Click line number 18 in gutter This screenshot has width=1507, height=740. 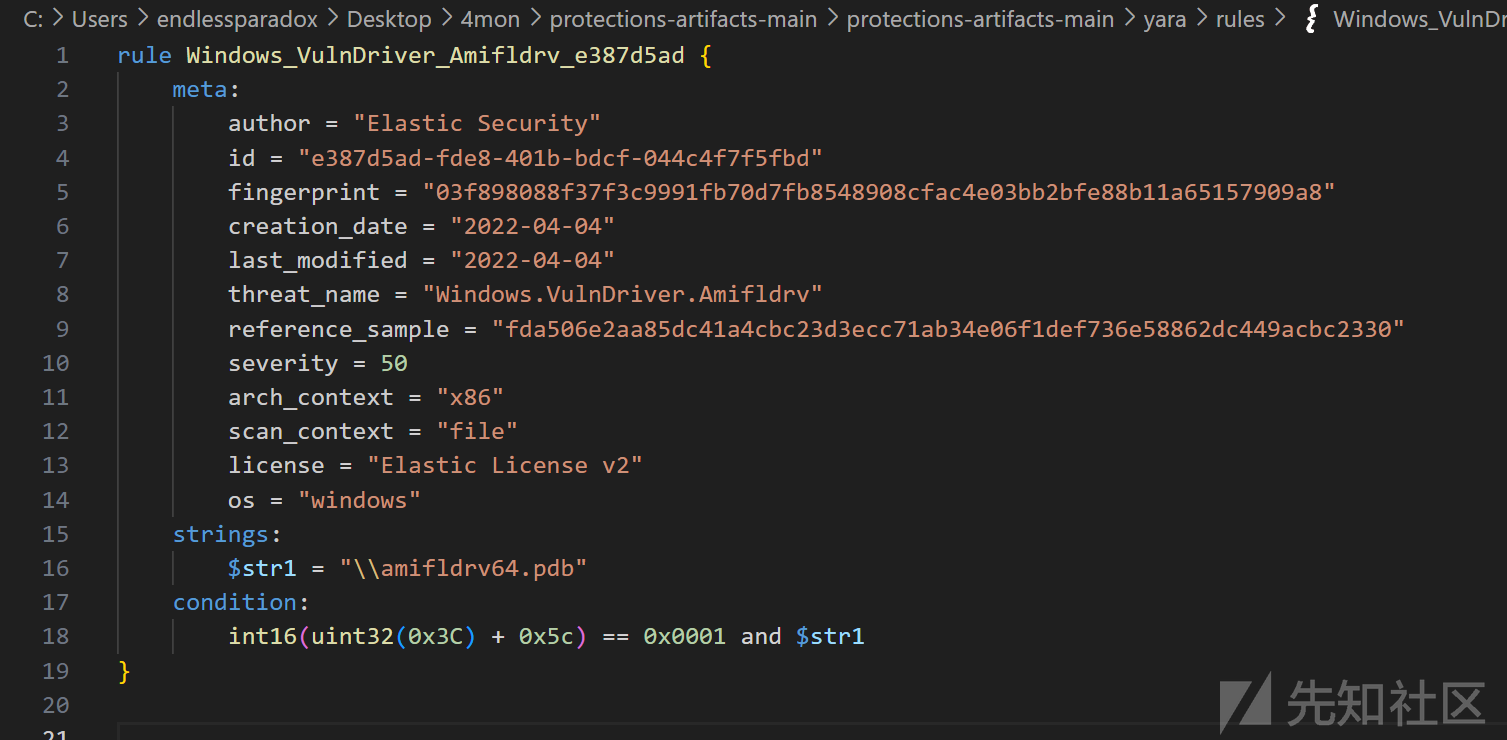point(56,636)
